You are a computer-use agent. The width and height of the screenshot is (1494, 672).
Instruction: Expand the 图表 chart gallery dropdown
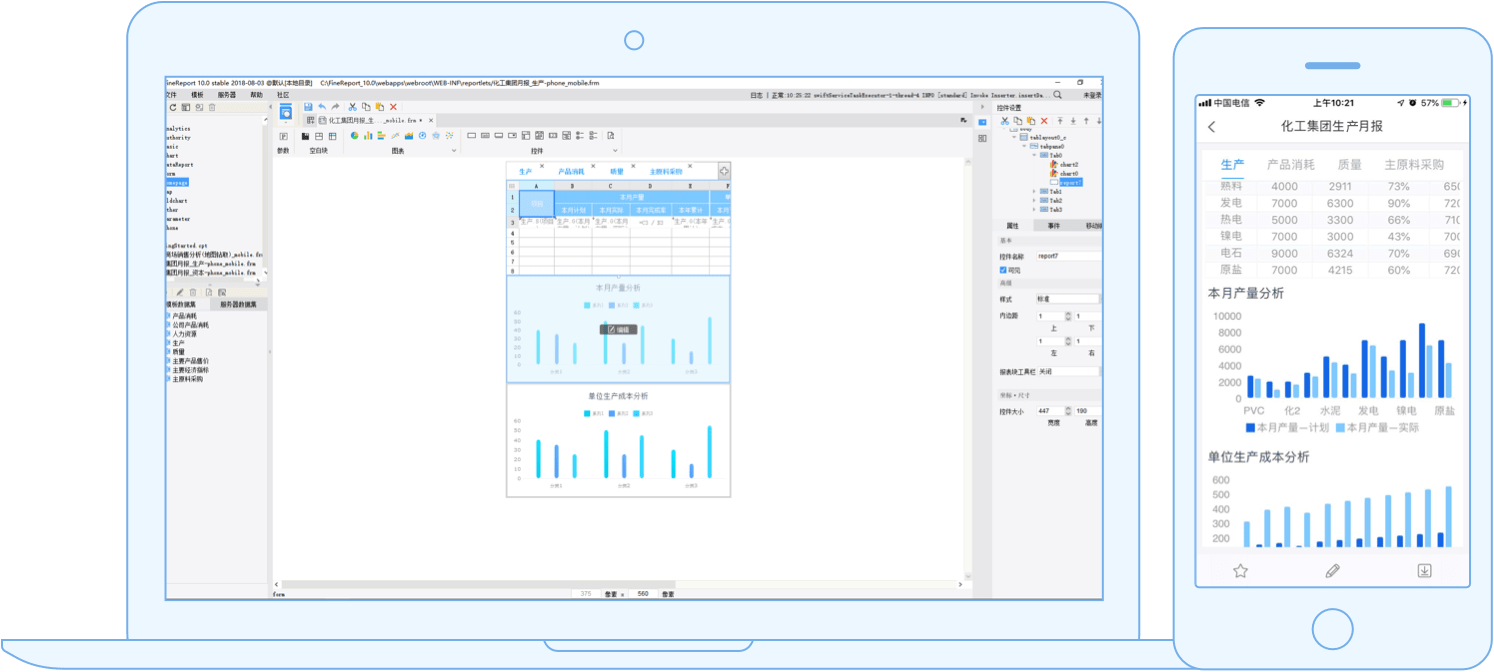(x=454, y=151)
